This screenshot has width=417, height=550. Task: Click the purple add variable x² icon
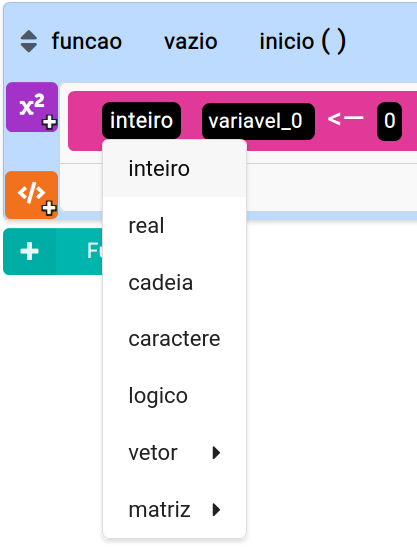click(32, 107)
